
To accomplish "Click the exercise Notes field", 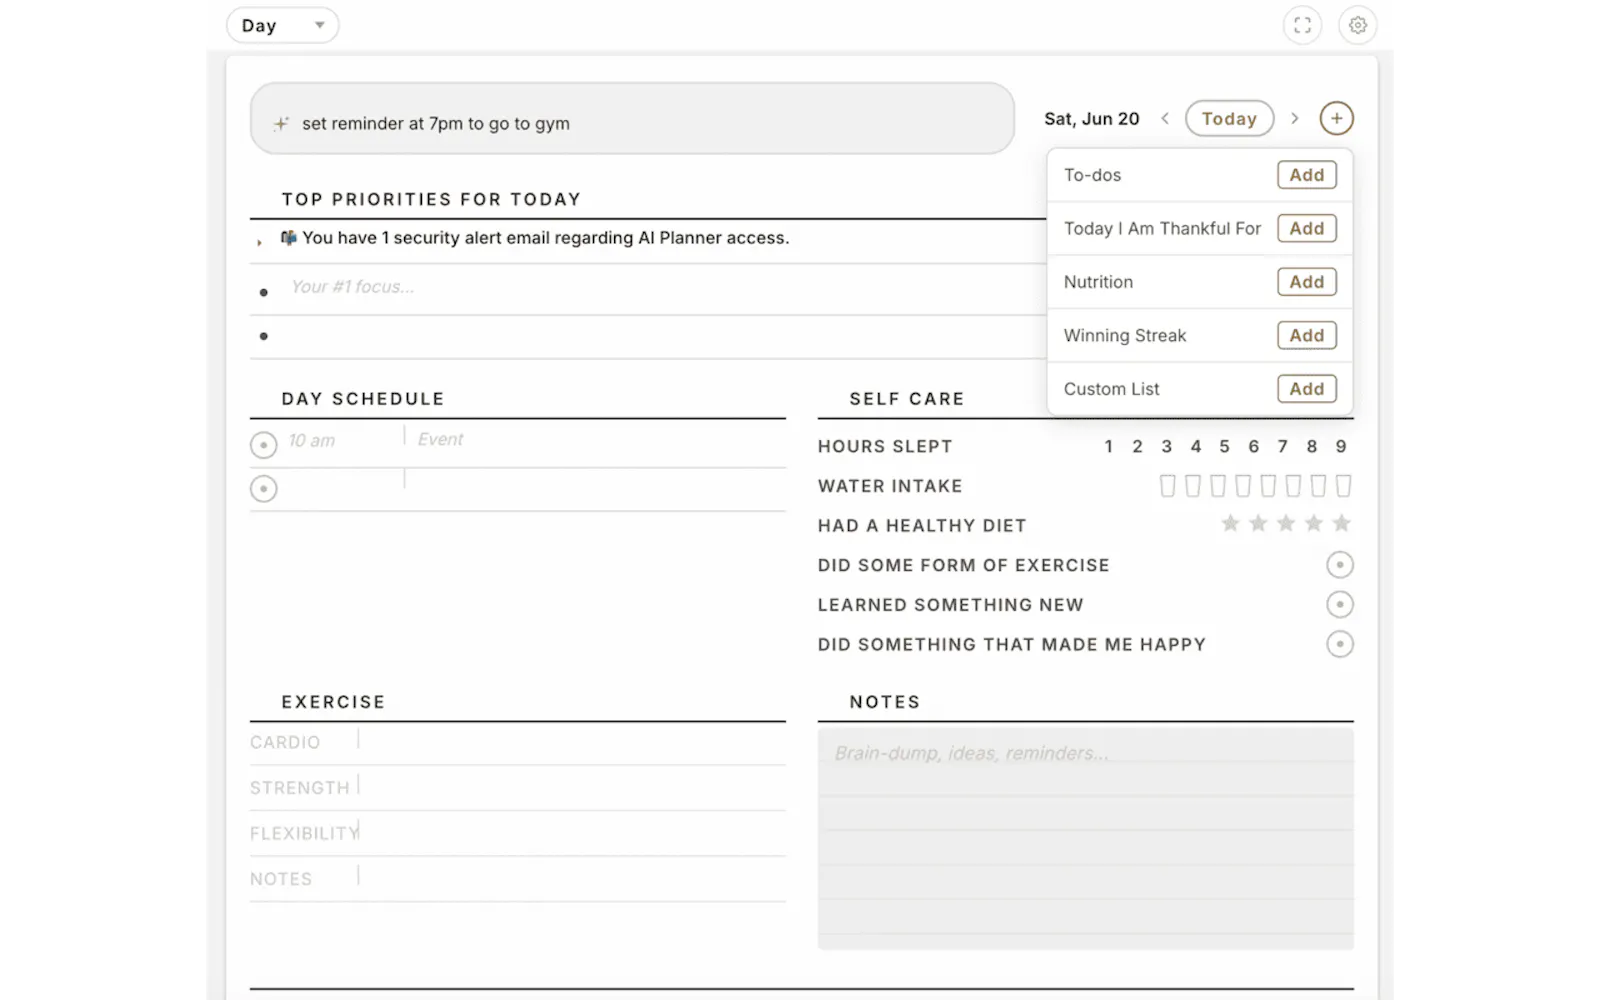I will (573, 878).
